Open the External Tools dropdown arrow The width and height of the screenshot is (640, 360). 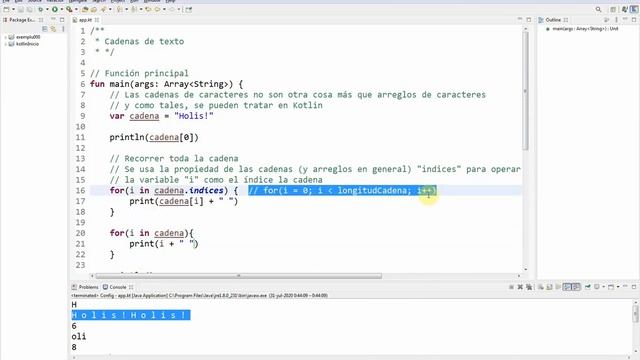pos(76,9)
